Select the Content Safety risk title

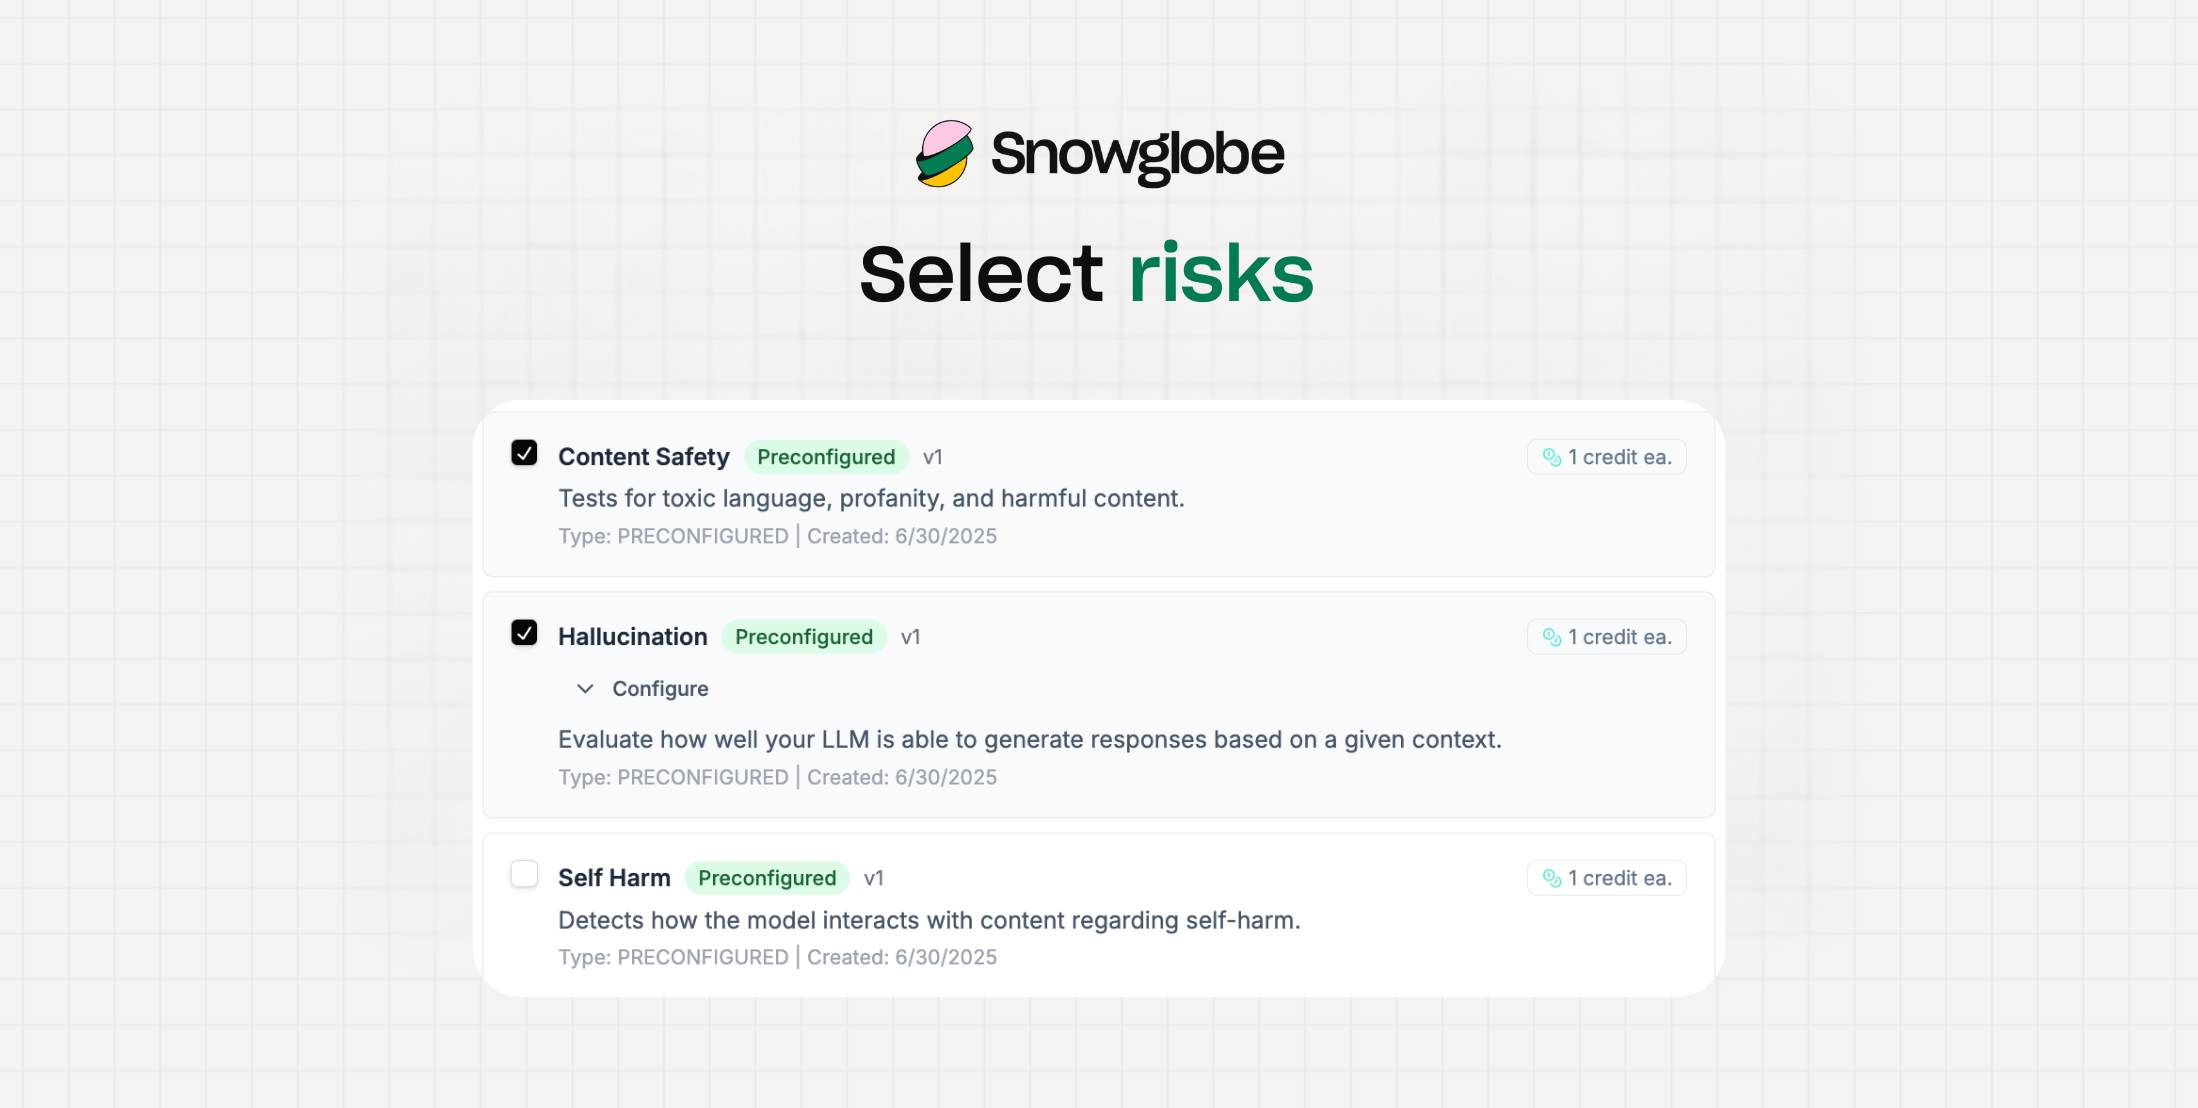(644, 457)
